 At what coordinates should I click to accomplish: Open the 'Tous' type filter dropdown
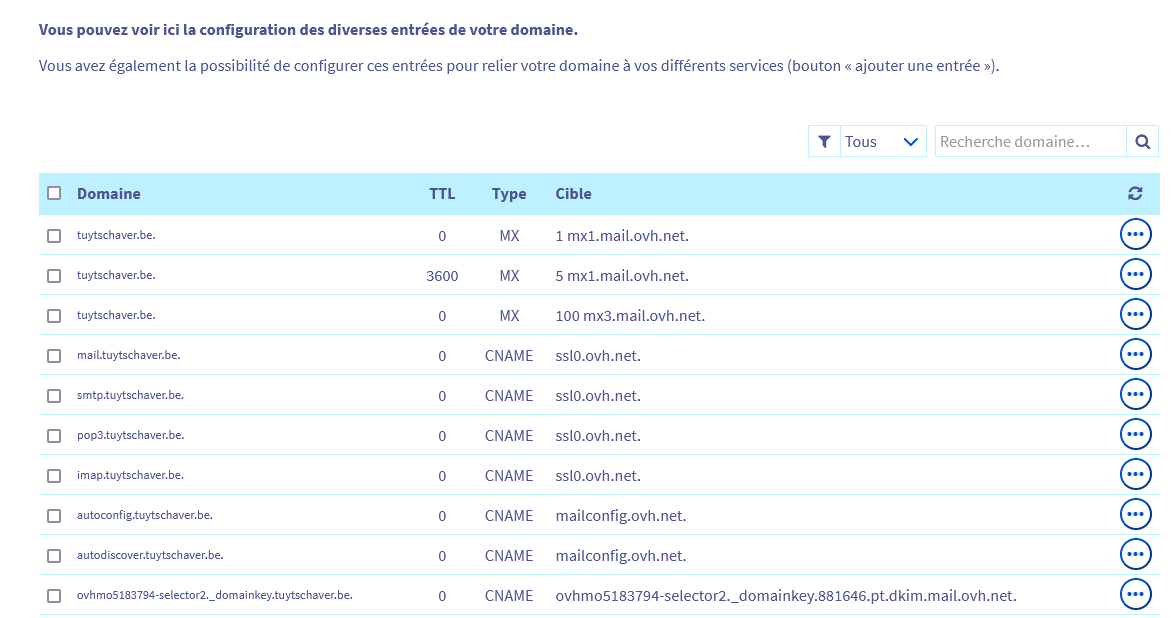coord(883,142)
